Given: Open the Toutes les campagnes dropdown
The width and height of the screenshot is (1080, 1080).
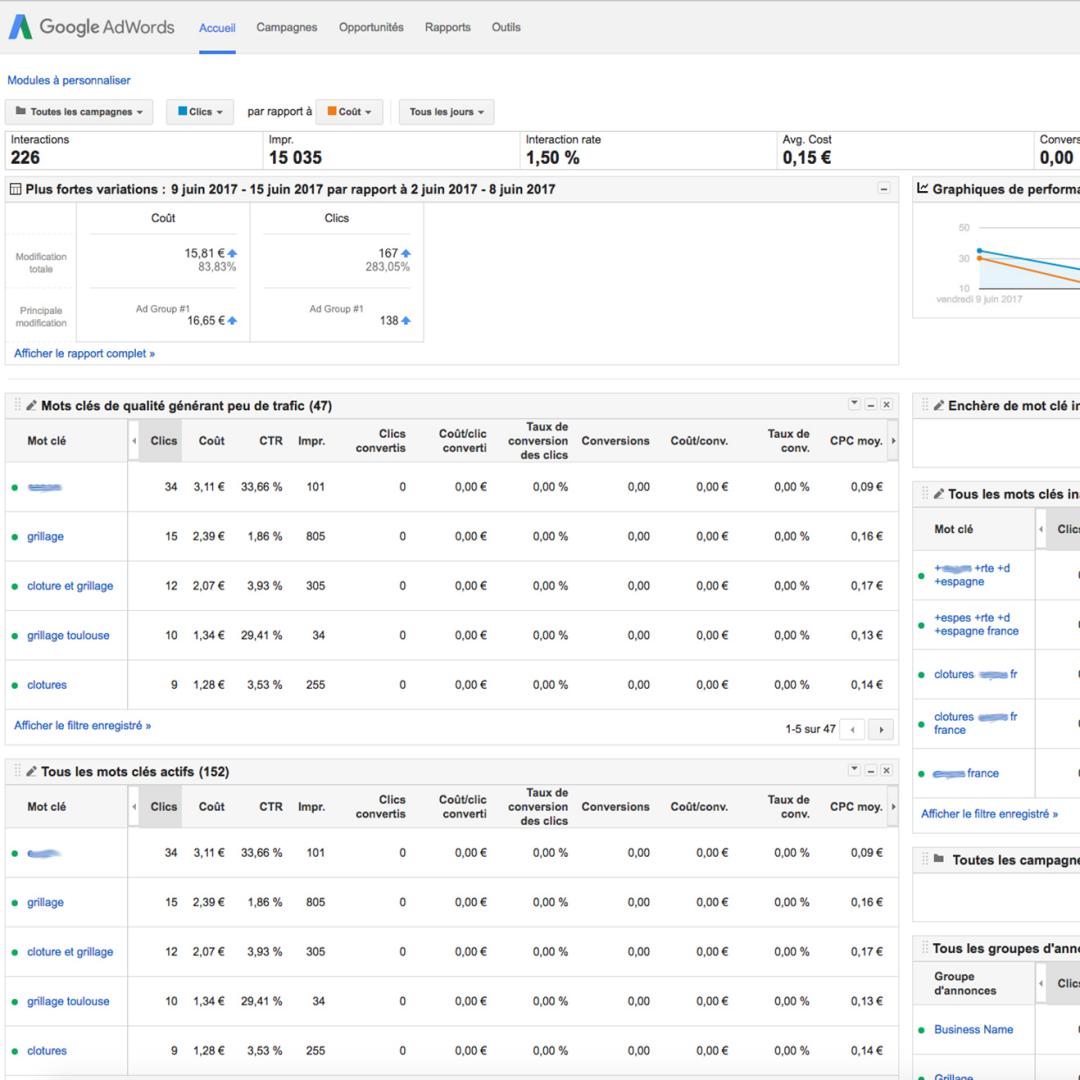Looking at the screenshot, I should click(79, 112).
